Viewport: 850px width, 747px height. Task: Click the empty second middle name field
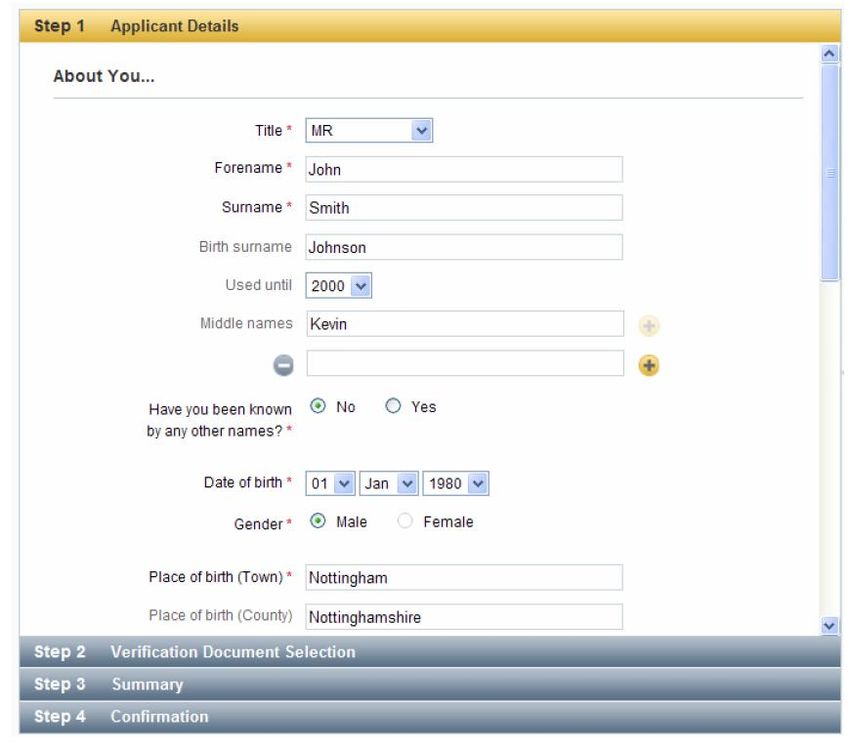click(x=465, y=363)
